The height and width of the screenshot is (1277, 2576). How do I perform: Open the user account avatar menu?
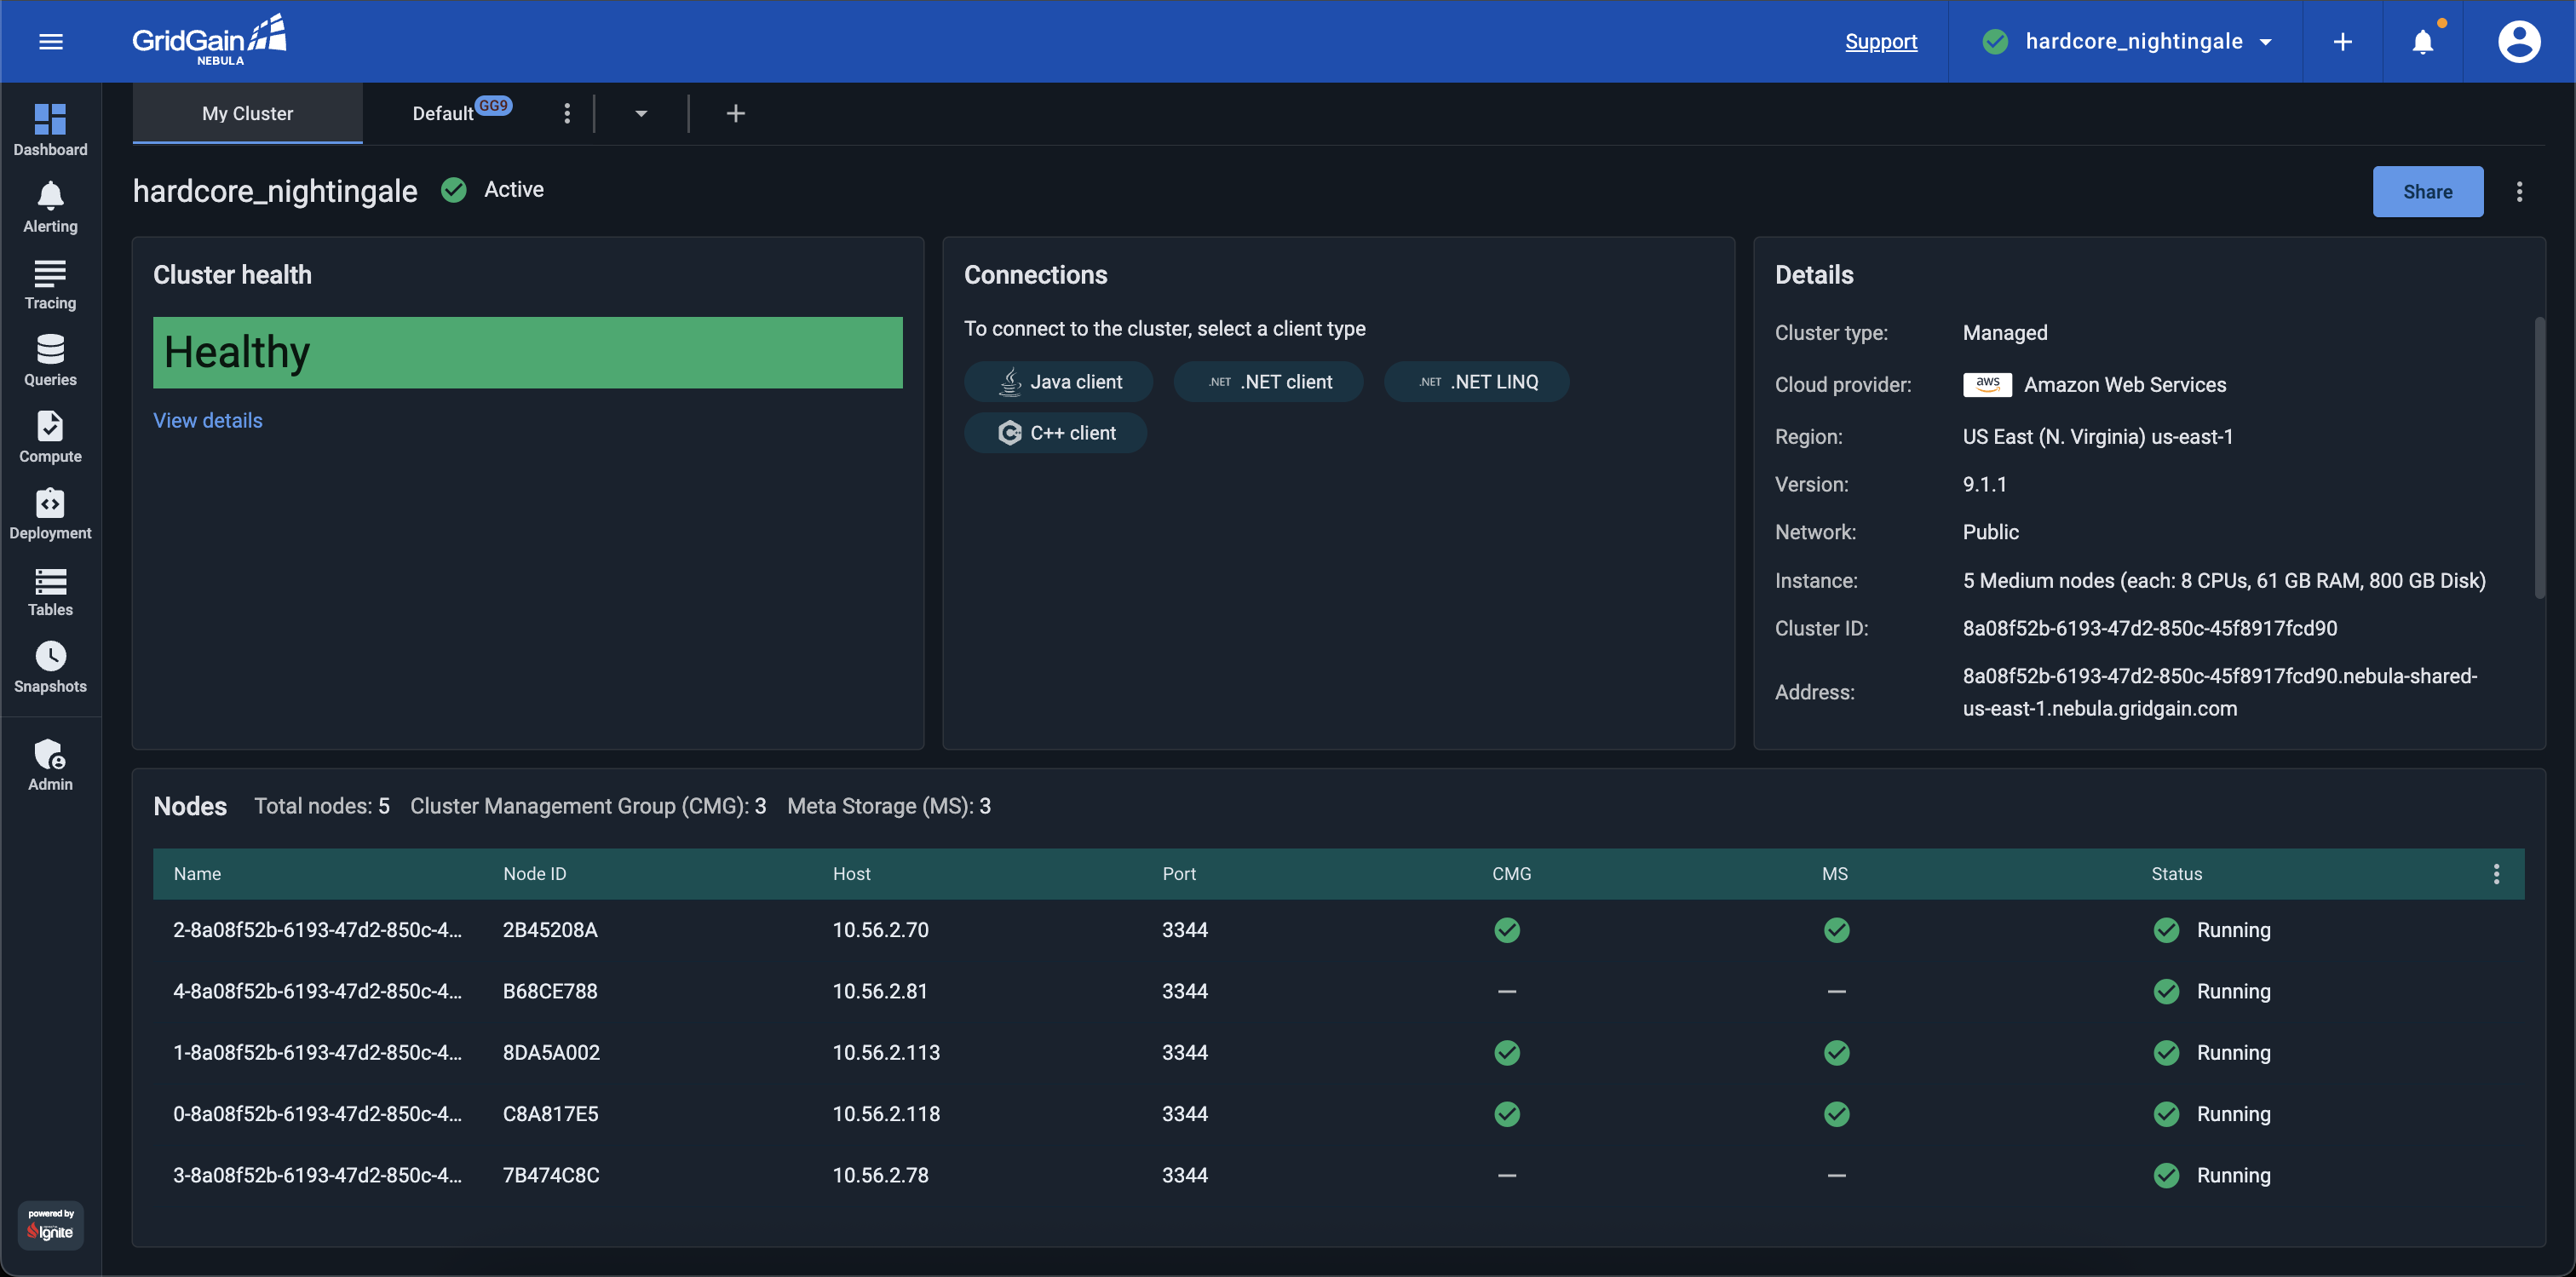click(x=2518, y=41)
